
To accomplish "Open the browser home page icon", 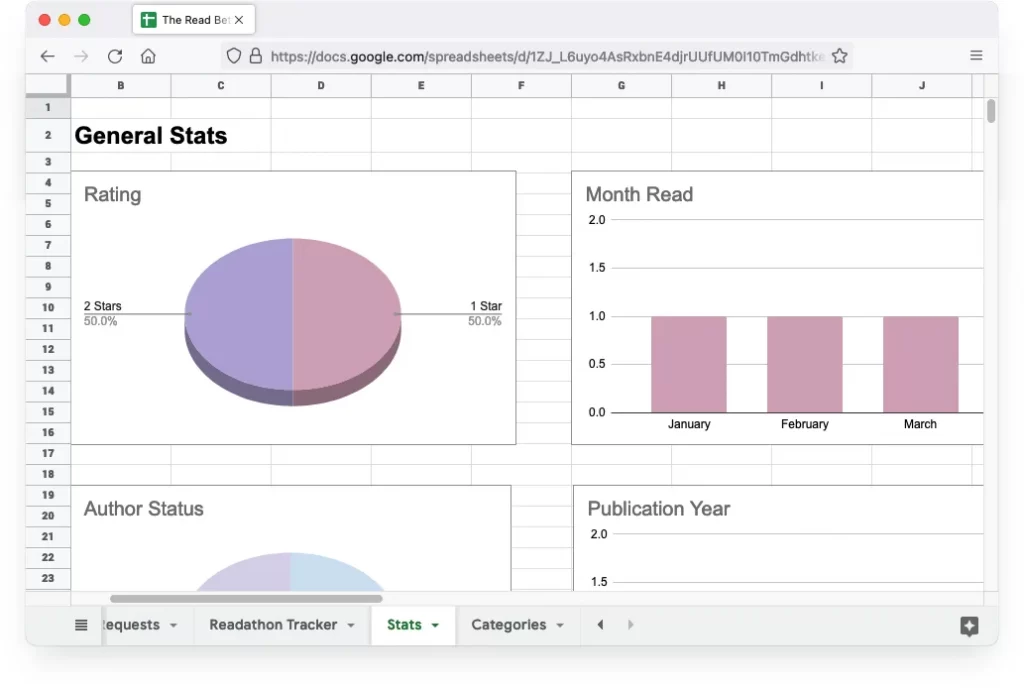I will pyautogui.click(x=148, y=56).
